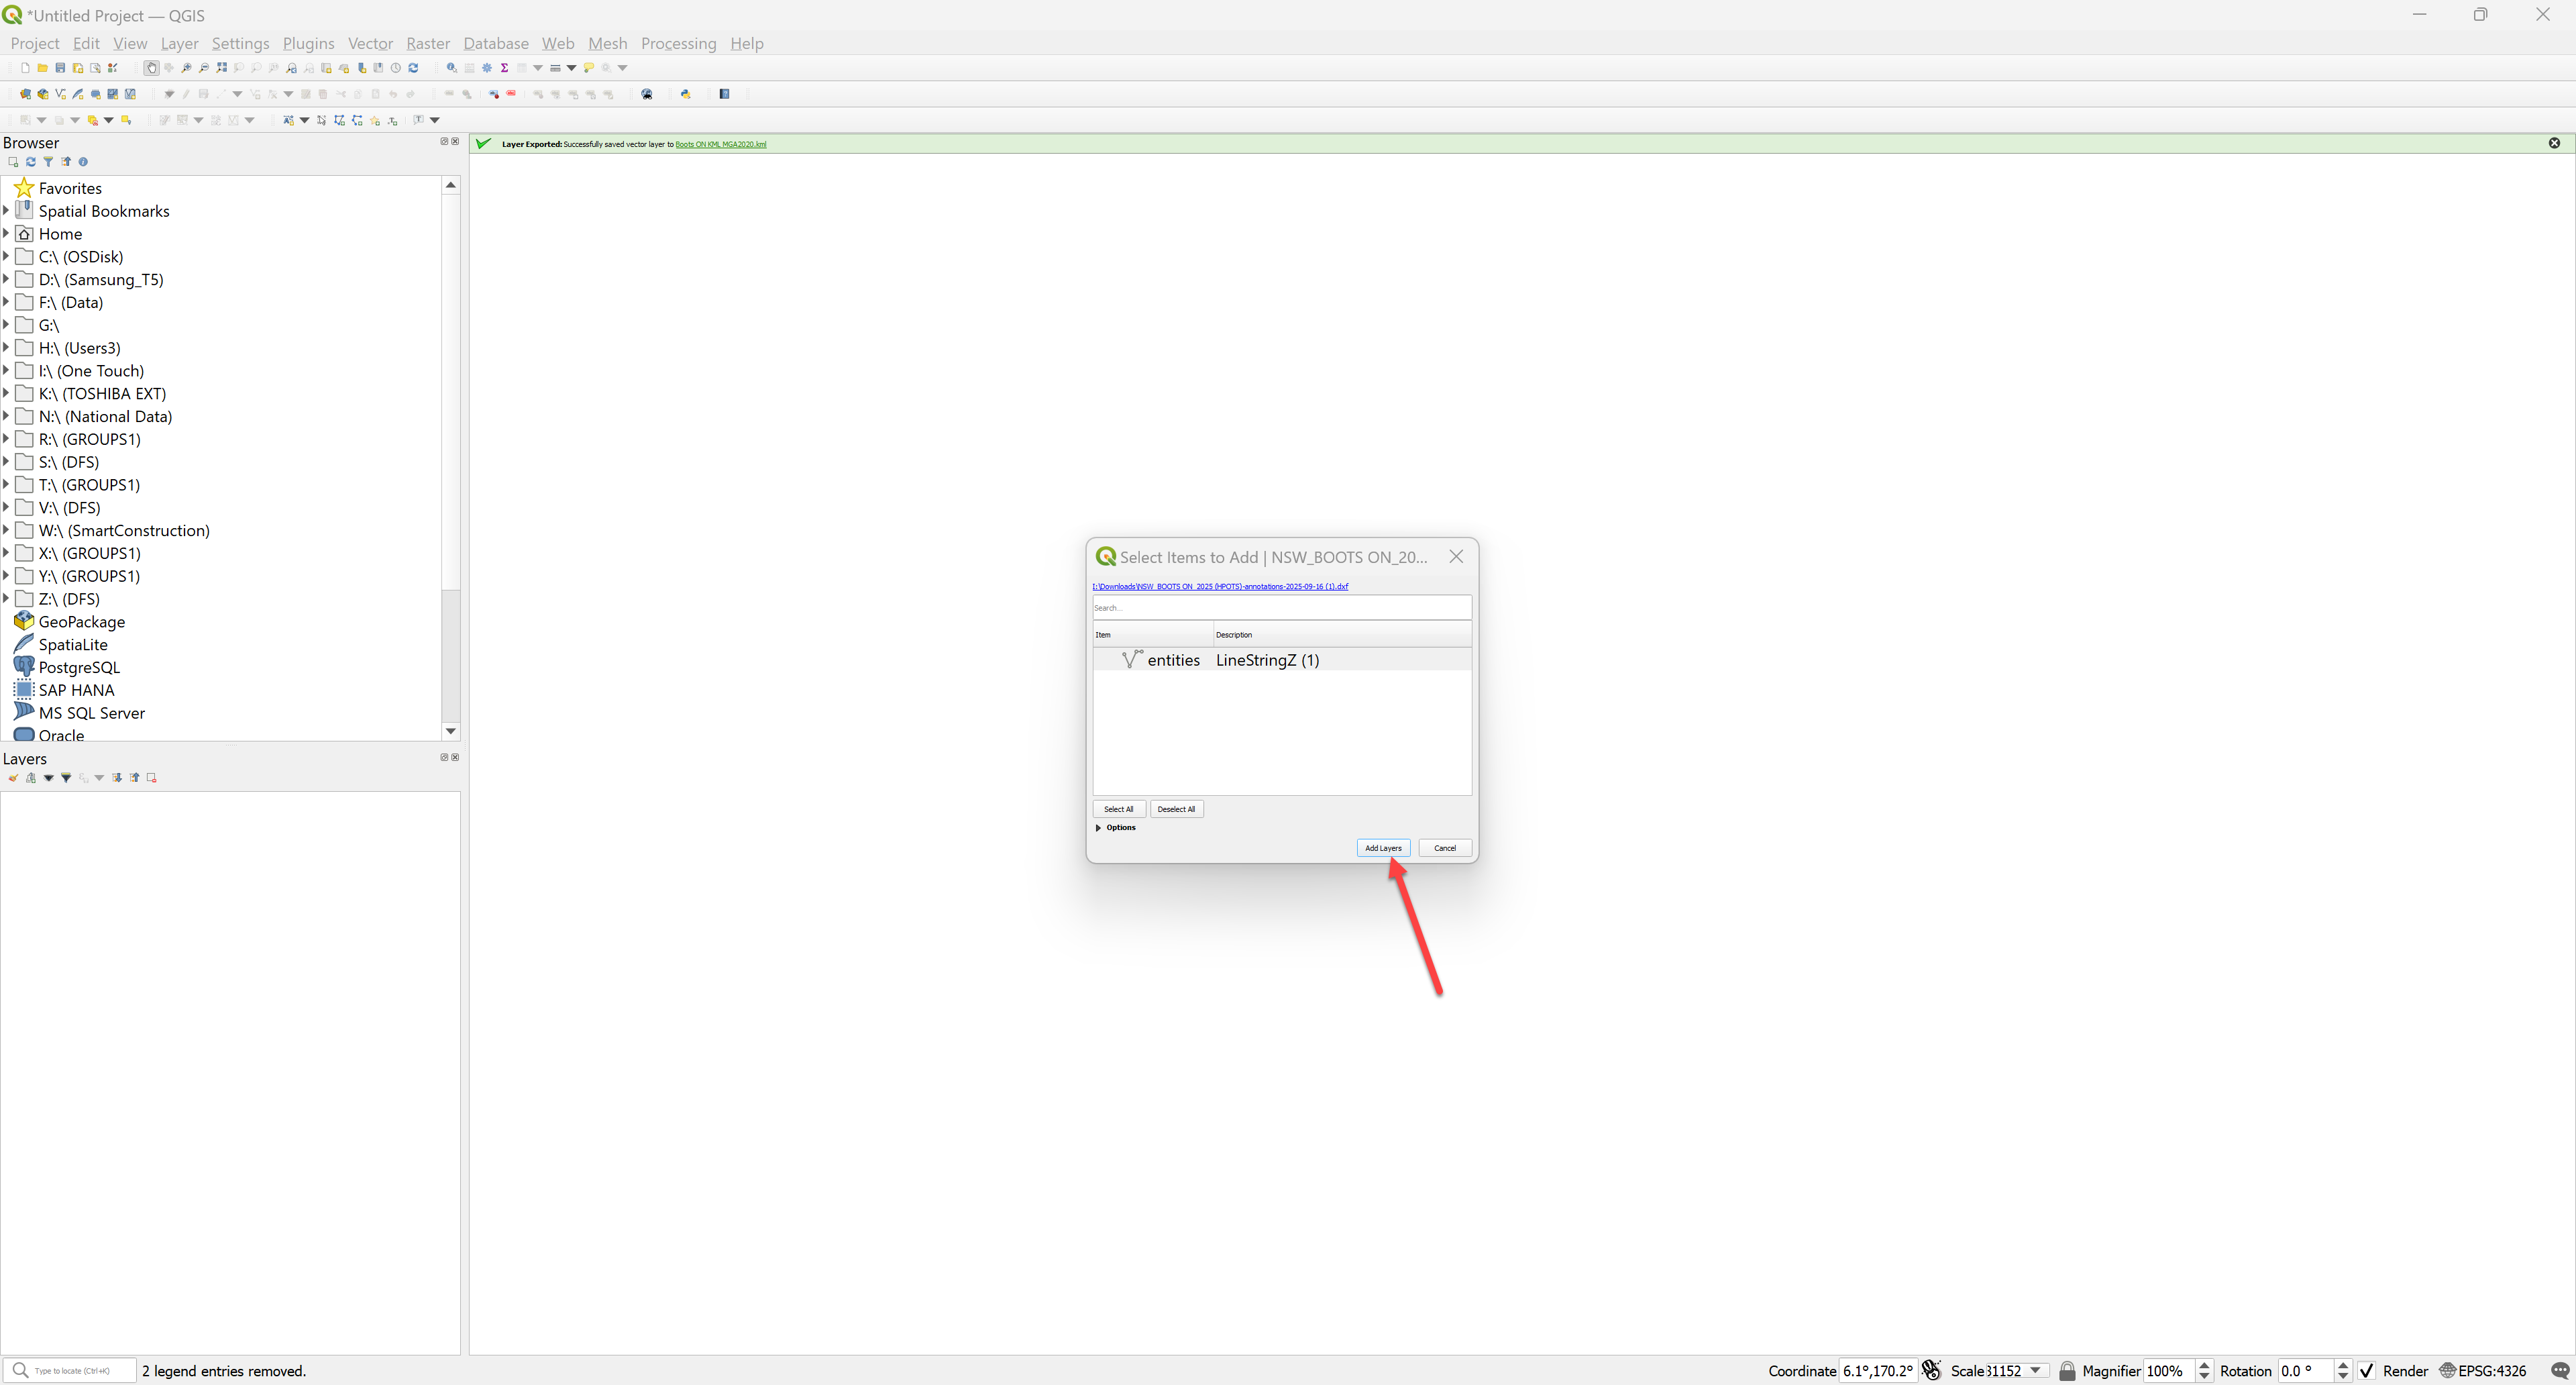The width and height of the screenshot is (2576, 1385).
Task: Open the Processing menu
Action: [678, 43]
